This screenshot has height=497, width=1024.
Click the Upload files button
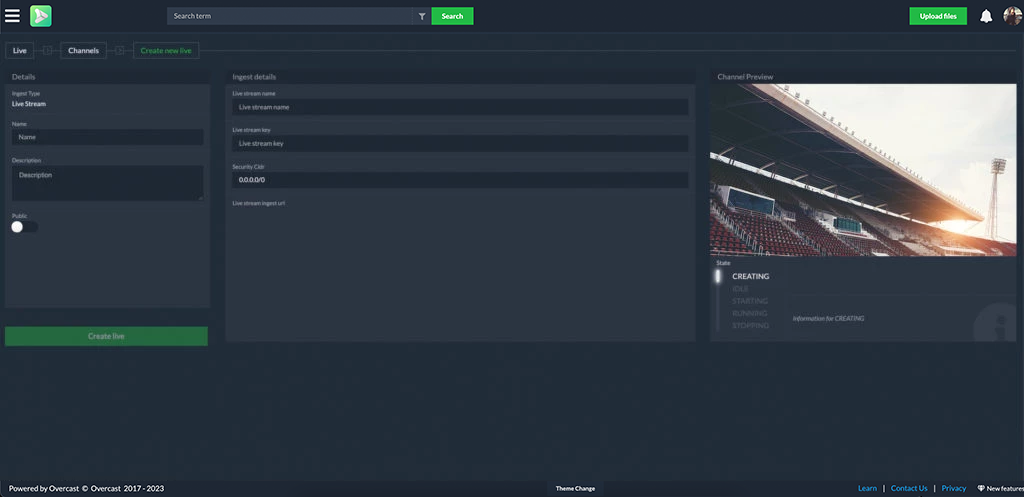pos(938,16)
